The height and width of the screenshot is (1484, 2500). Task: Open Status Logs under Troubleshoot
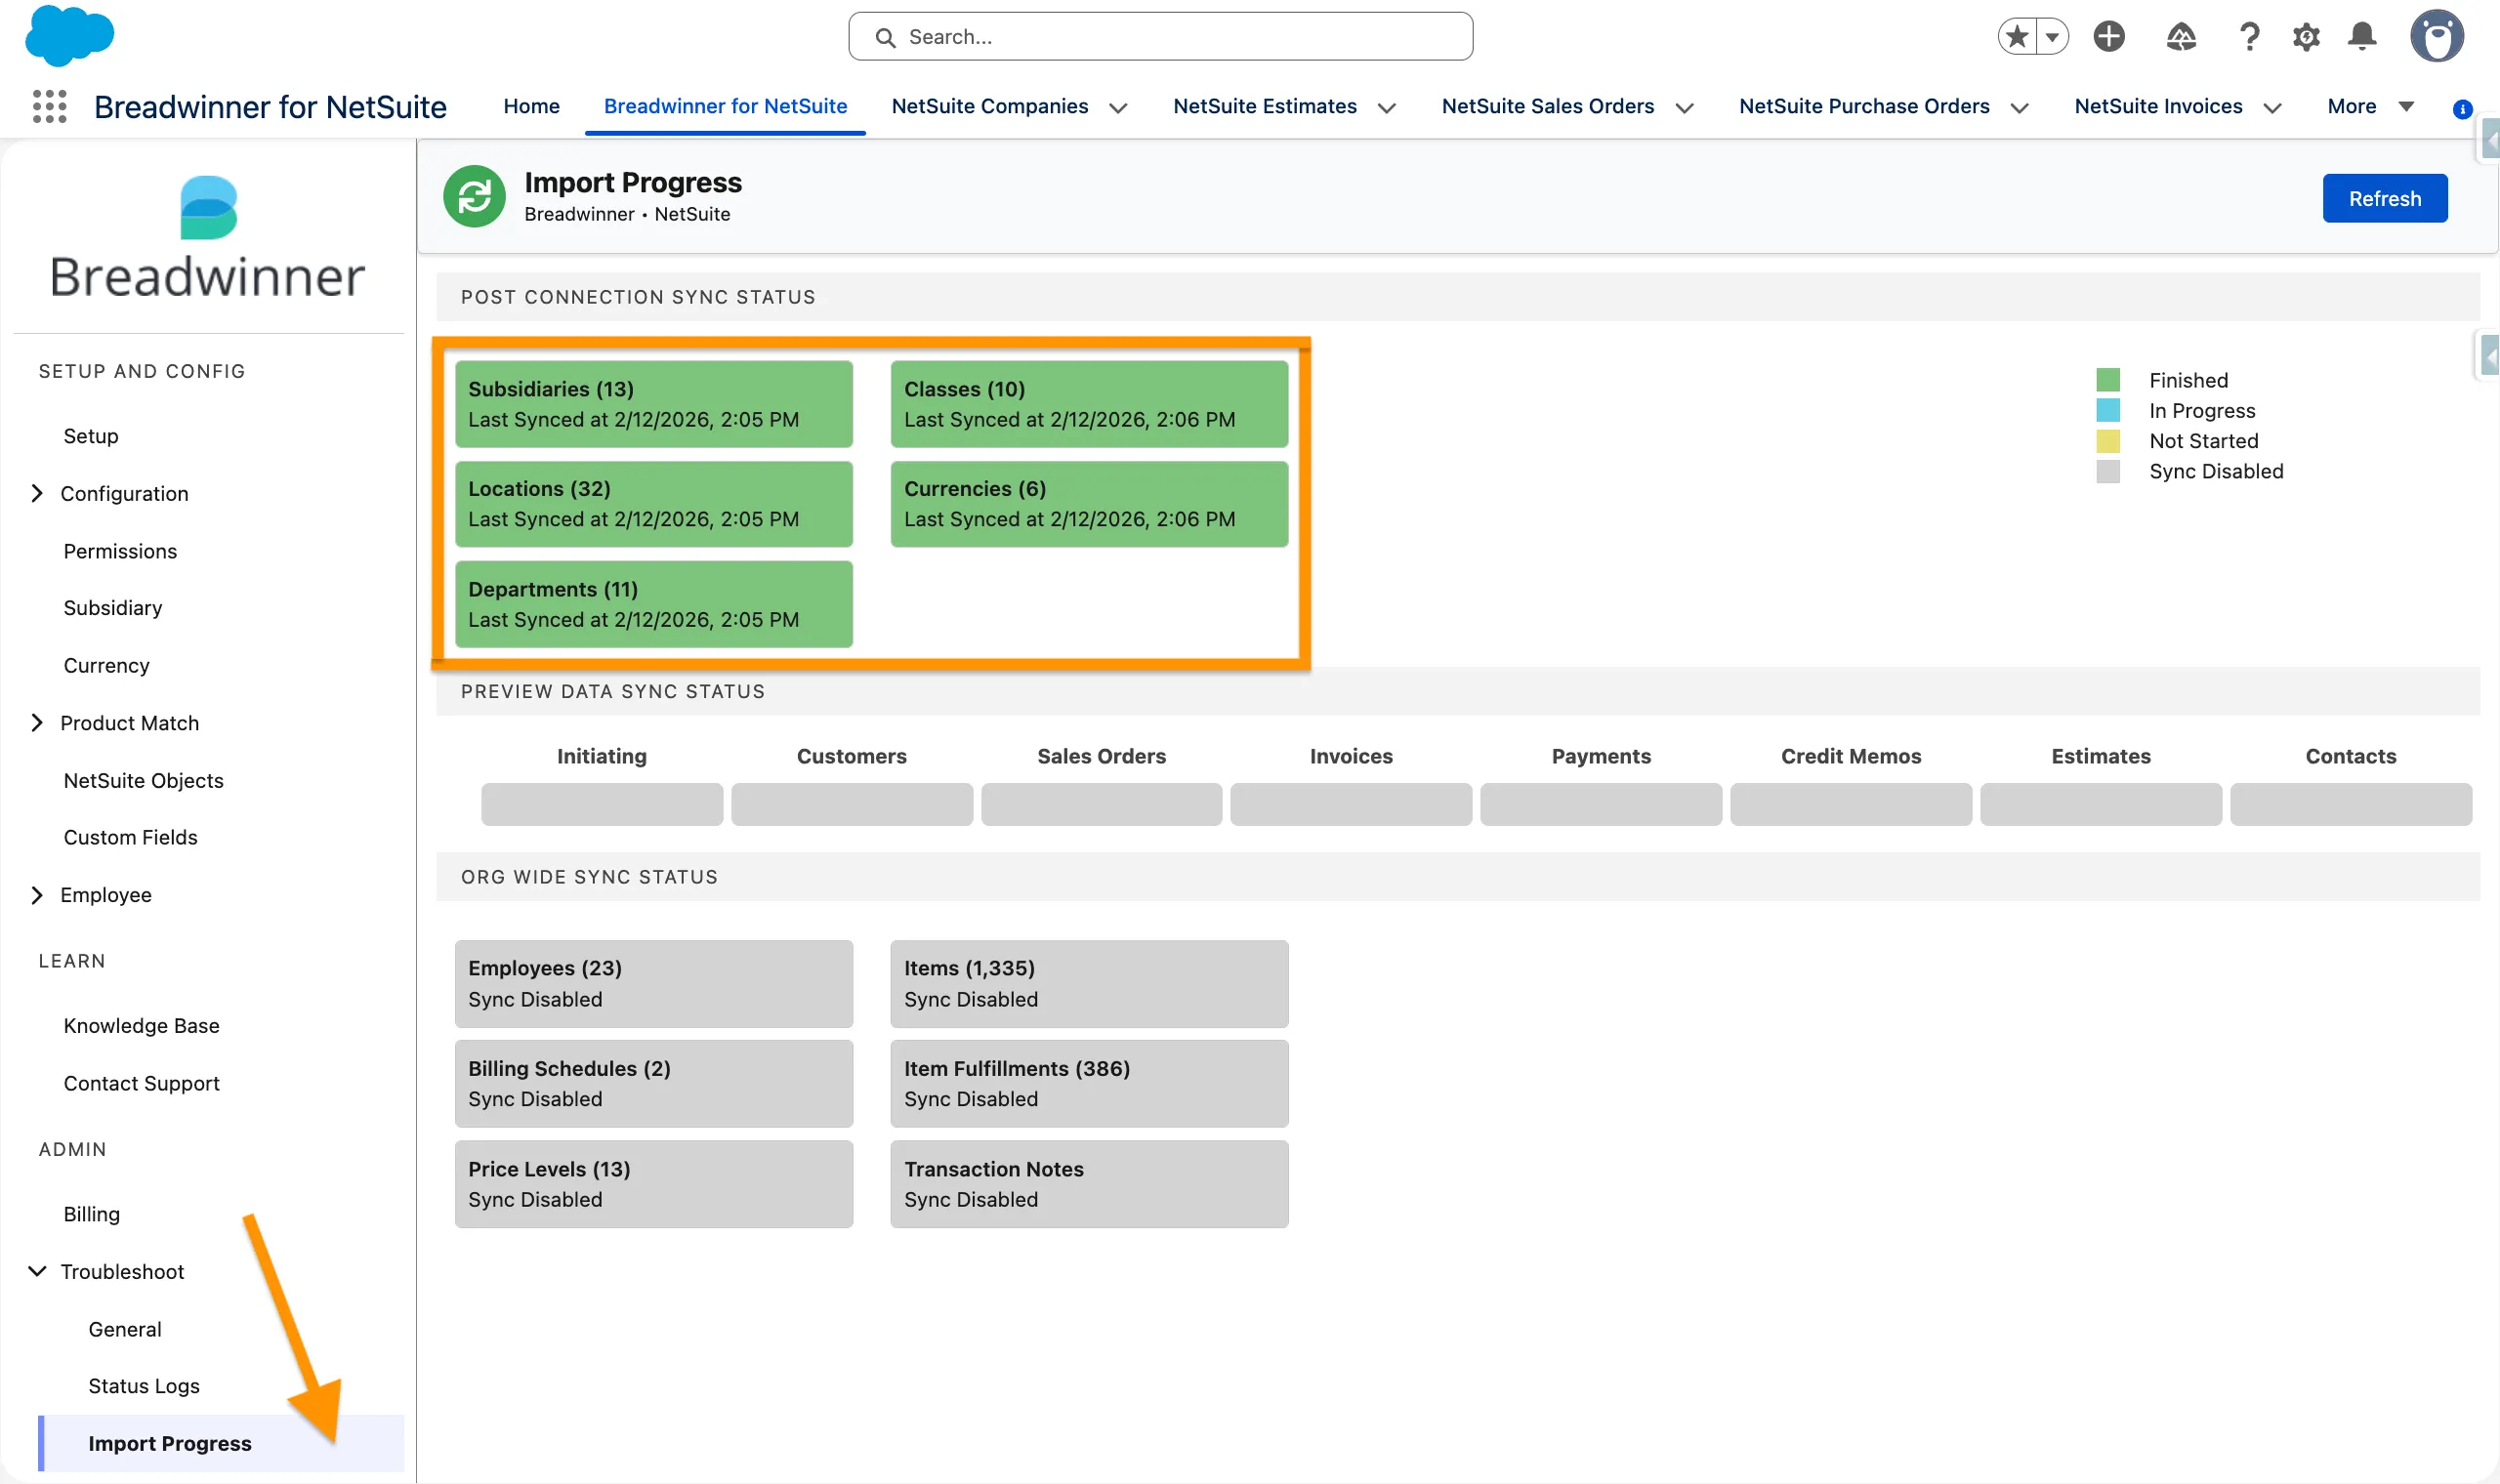click(144, 1385)
